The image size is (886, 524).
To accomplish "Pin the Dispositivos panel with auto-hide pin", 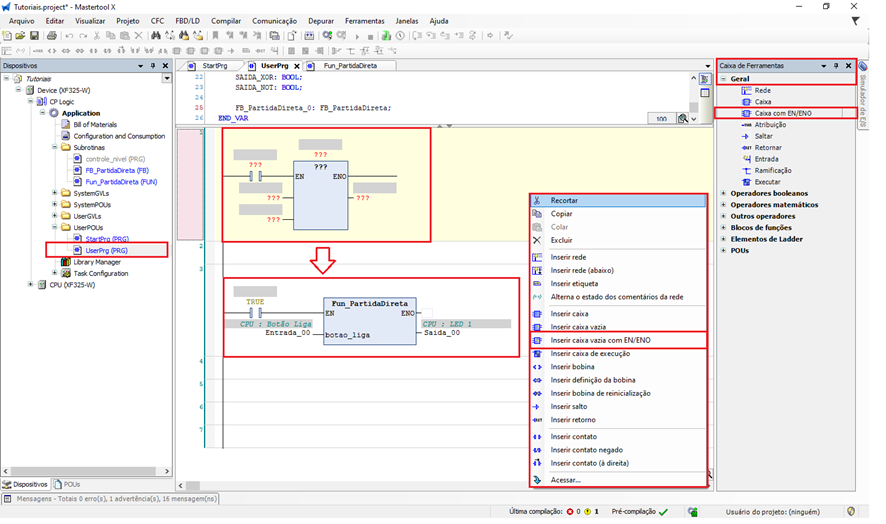I will click(x=151, y=66).
